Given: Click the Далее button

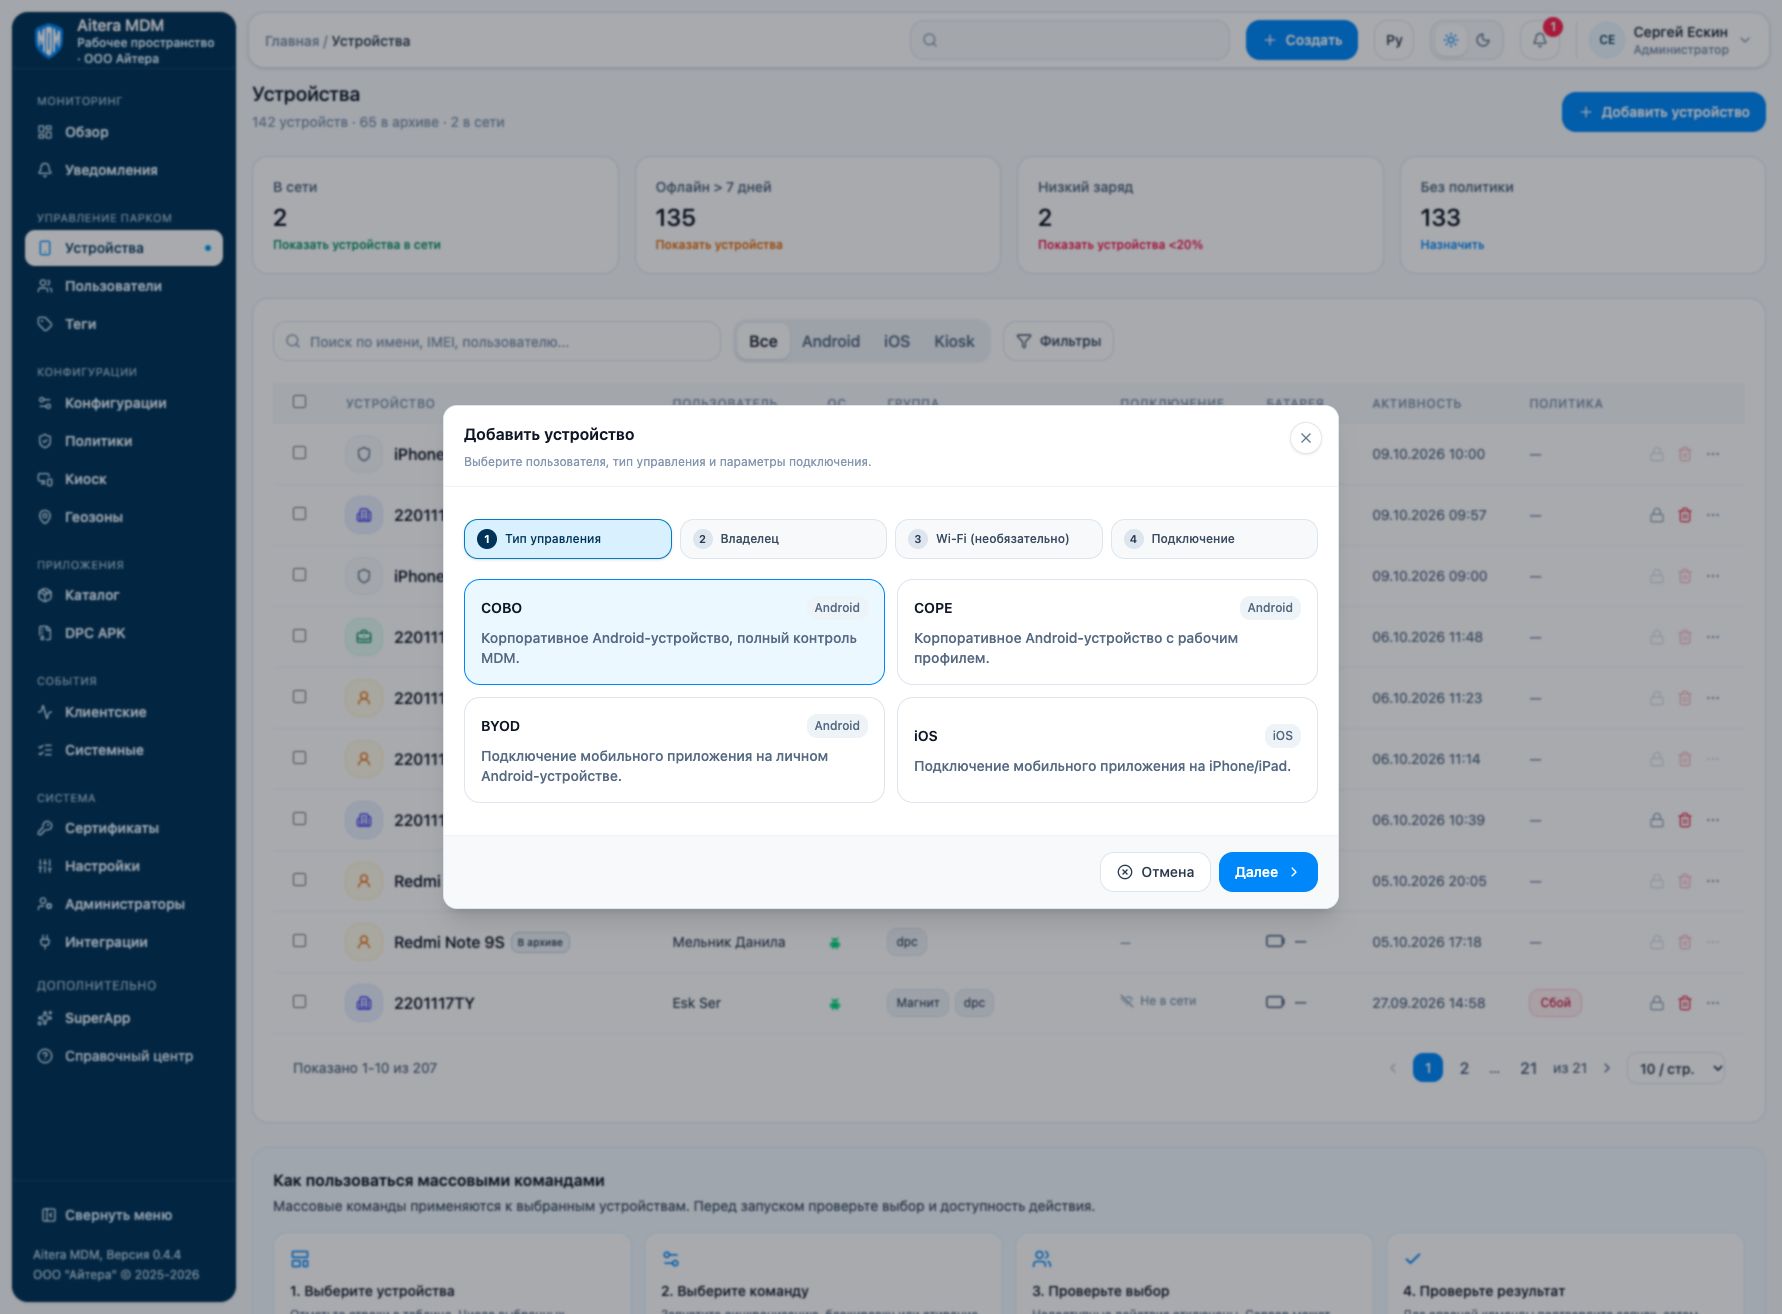Looking at the screenshot, I should point(1268,872).
